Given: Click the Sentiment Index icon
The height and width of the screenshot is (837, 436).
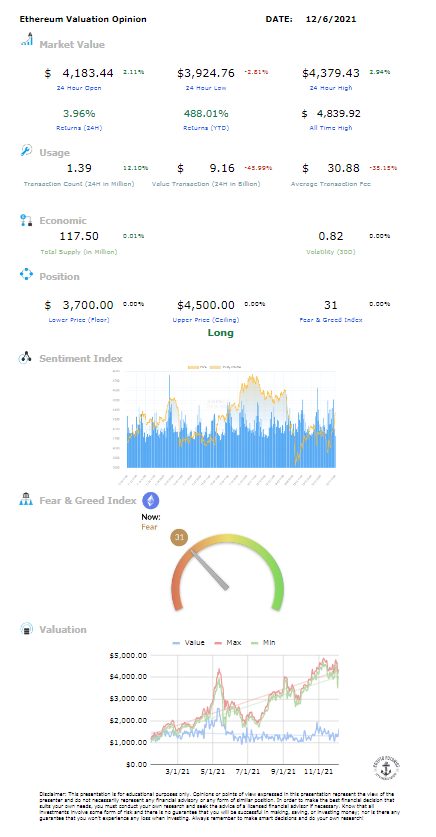Looking at the screenshot, I should [x=27, y=358].
